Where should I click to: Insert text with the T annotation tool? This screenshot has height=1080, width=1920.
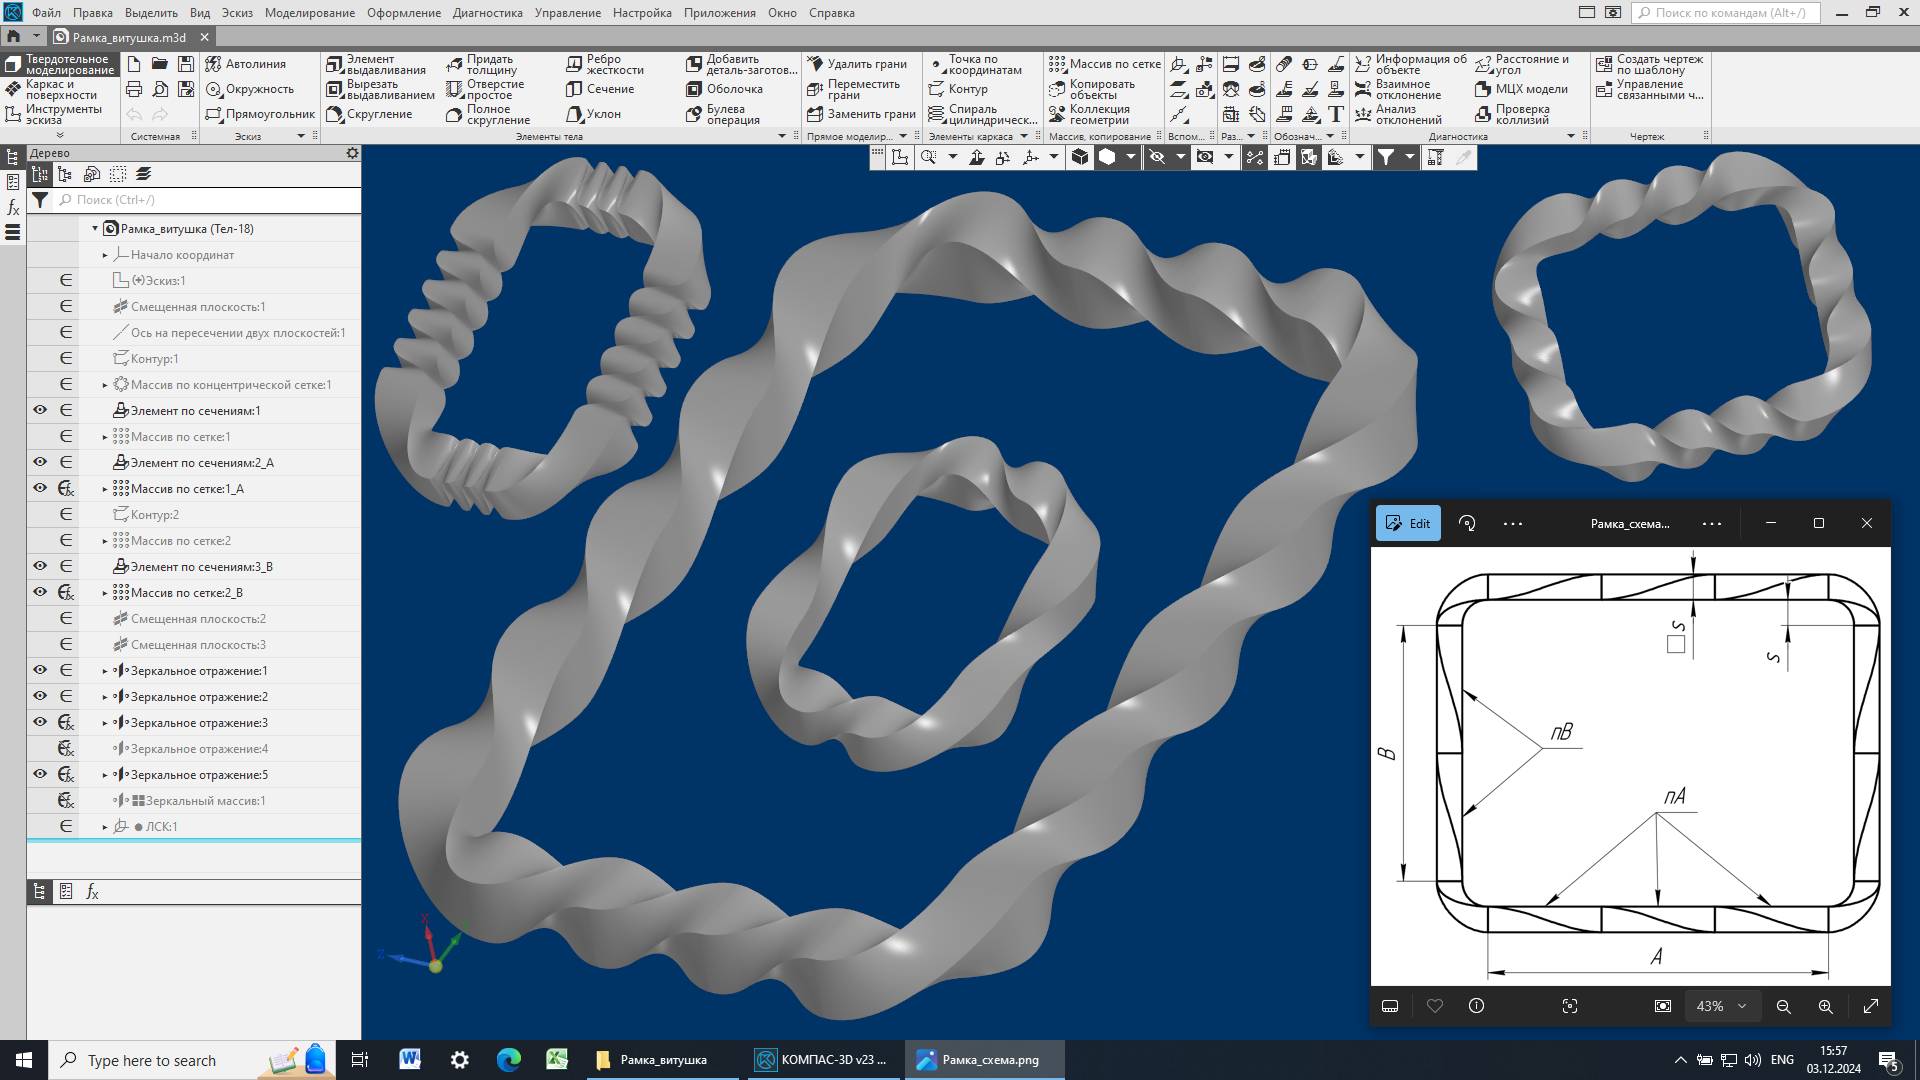pos(1336,114)
